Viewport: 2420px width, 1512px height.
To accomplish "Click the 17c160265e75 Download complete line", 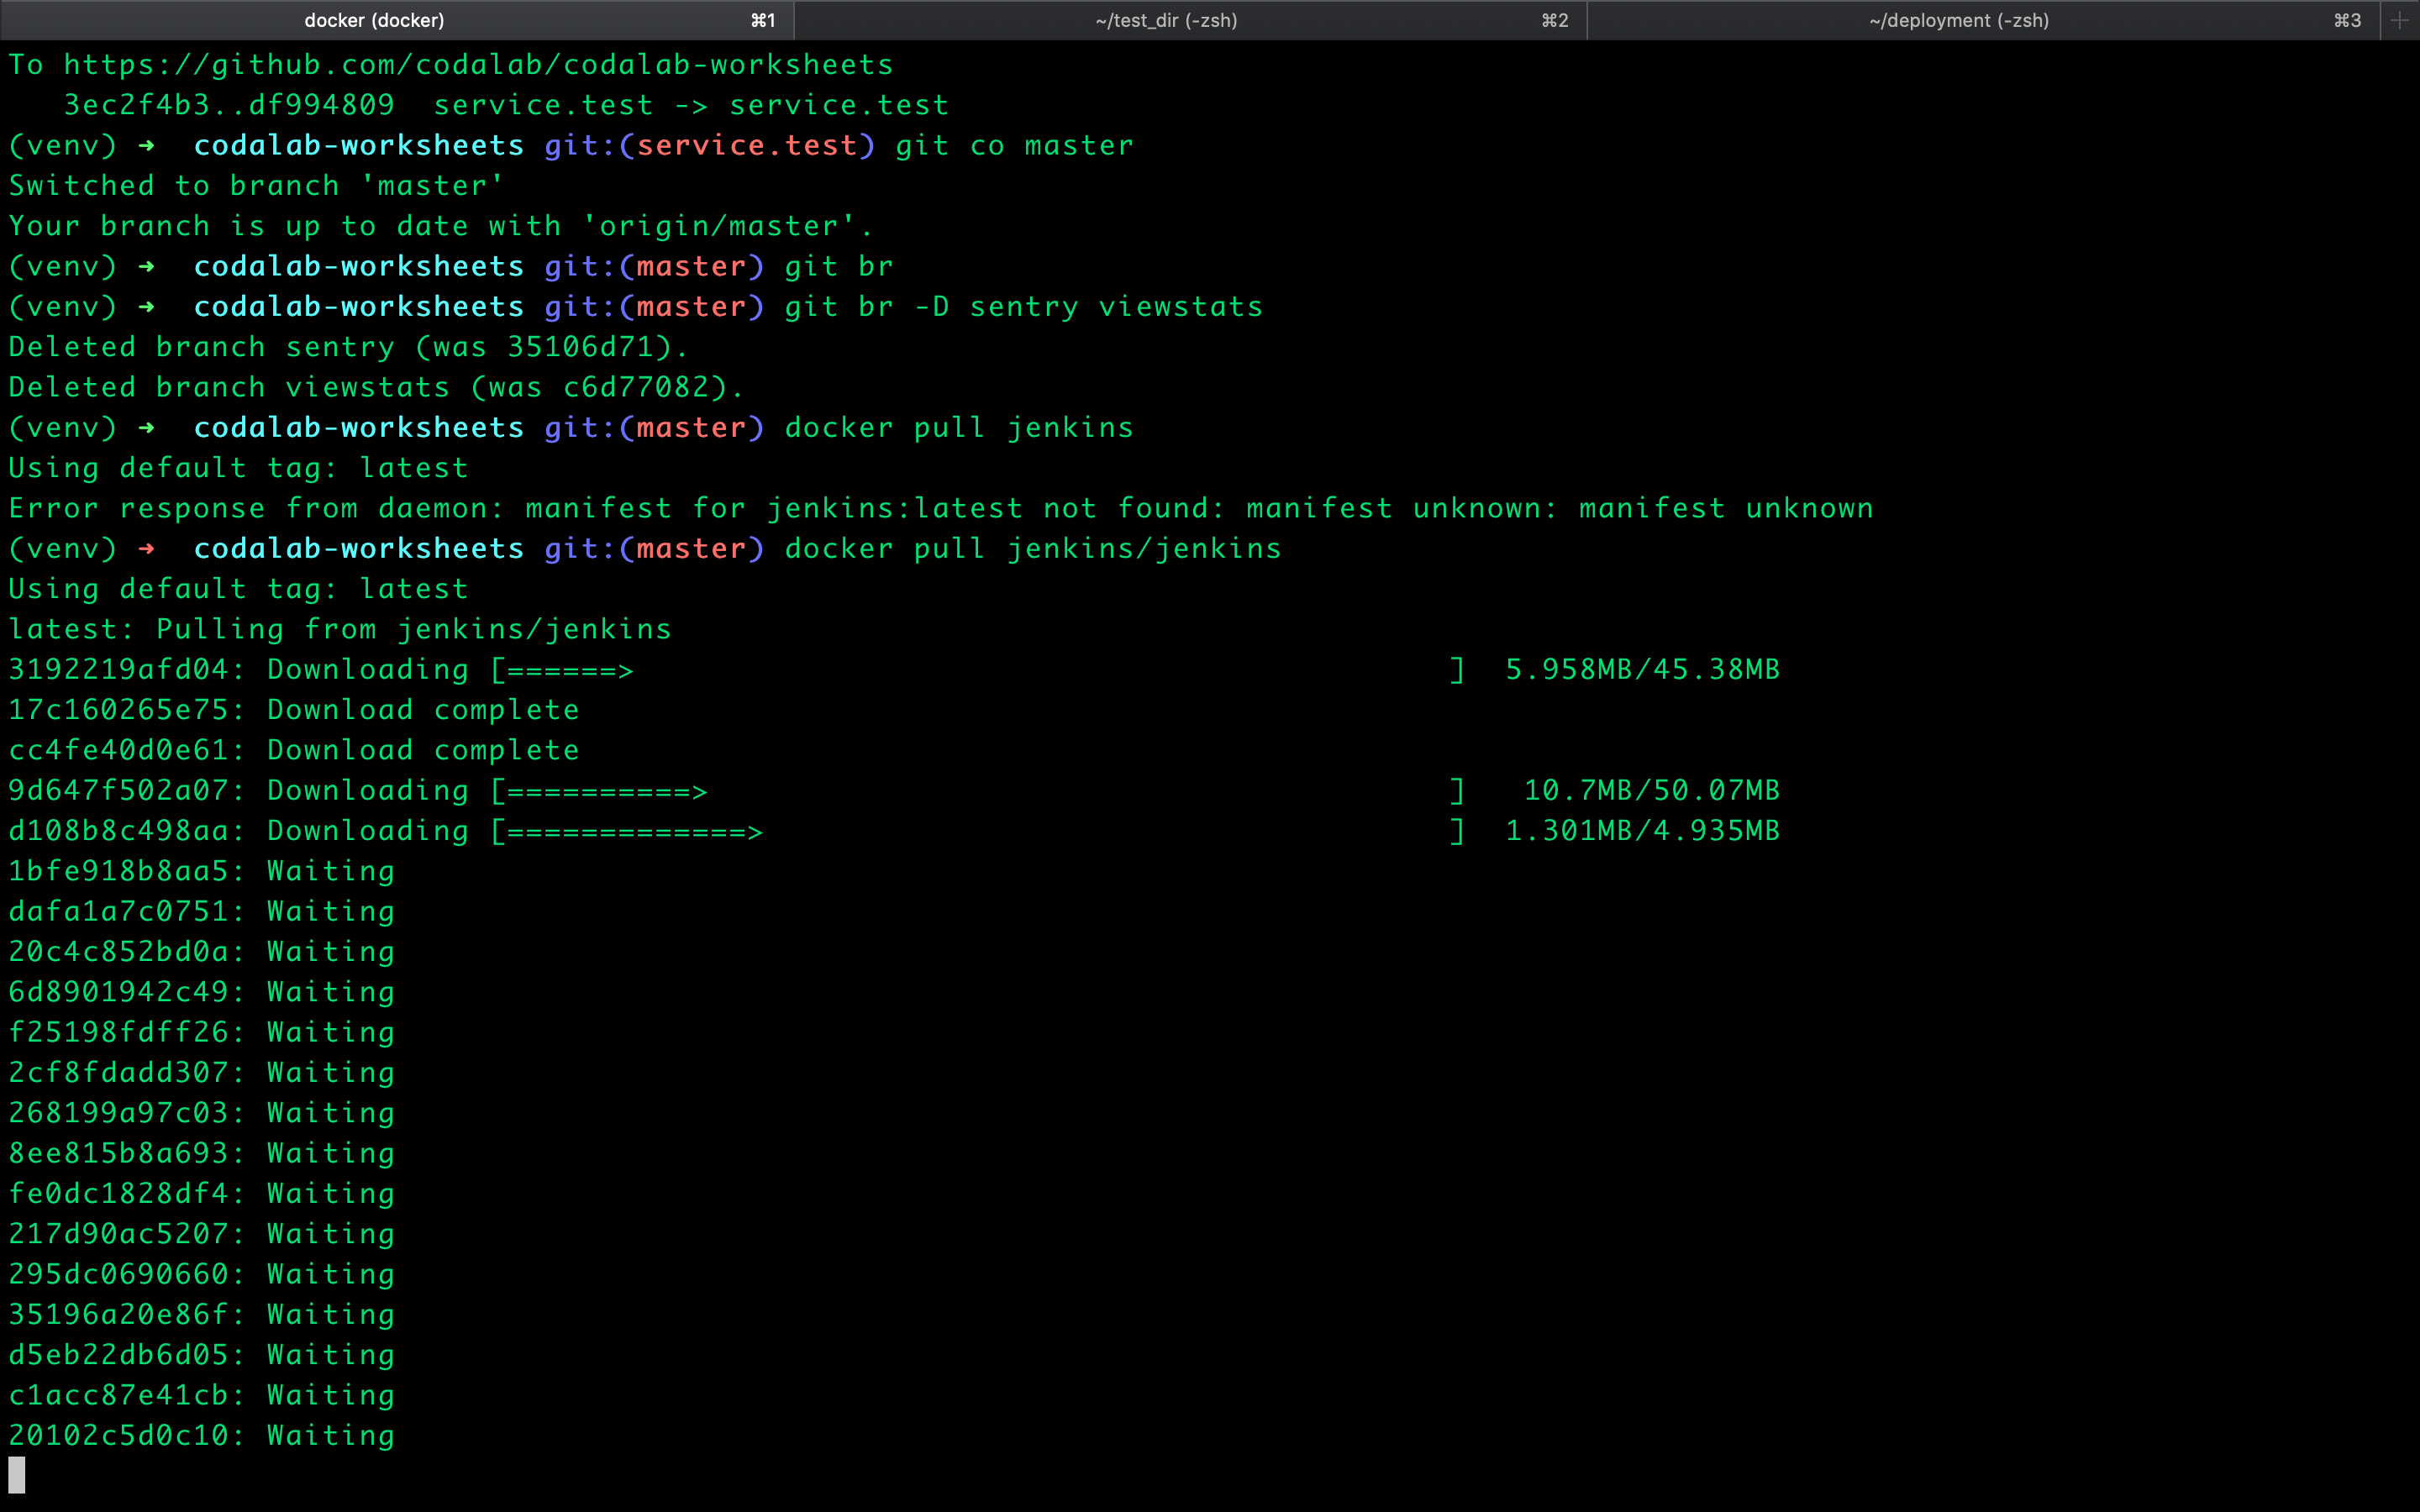I will click(x=293, y=710).
